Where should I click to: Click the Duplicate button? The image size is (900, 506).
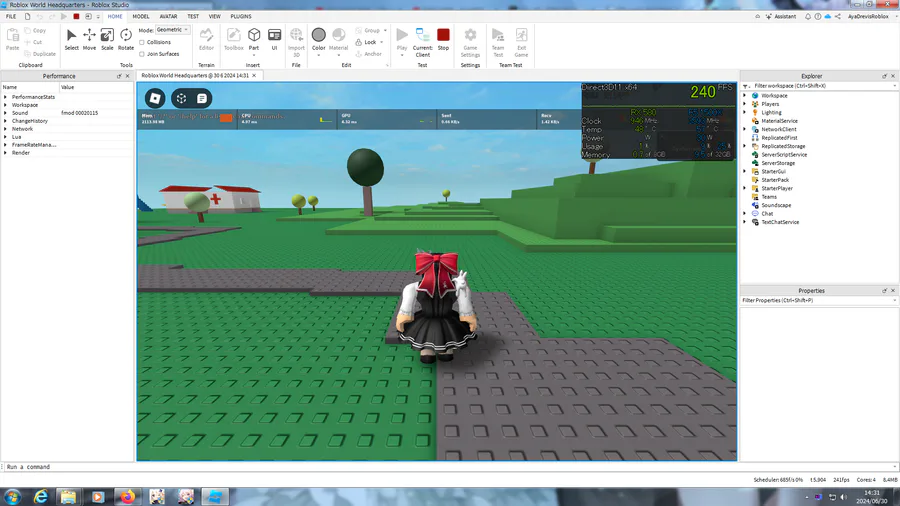point(40,54)
